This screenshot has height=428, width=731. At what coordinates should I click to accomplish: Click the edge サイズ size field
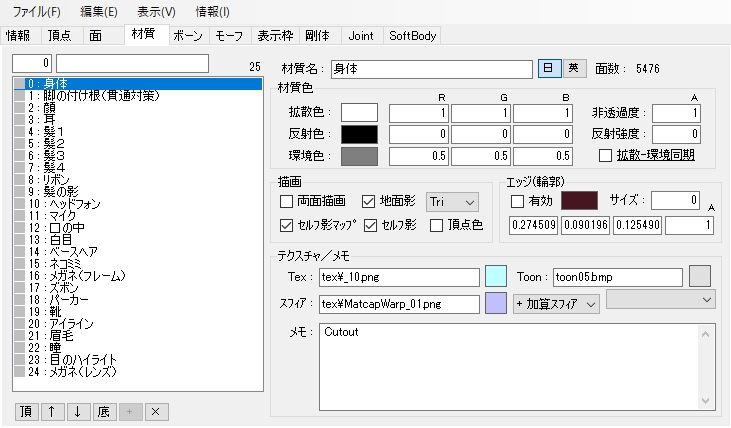point(676,200)
